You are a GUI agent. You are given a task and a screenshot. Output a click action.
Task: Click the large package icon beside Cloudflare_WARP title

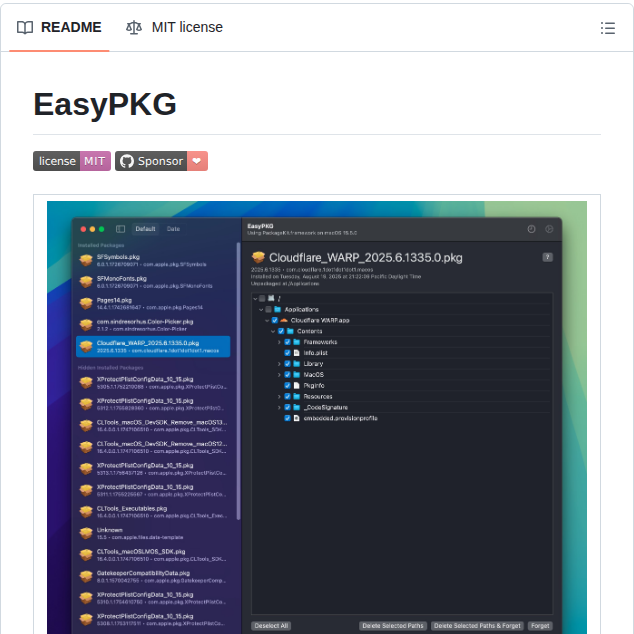[x=258, y=257]
